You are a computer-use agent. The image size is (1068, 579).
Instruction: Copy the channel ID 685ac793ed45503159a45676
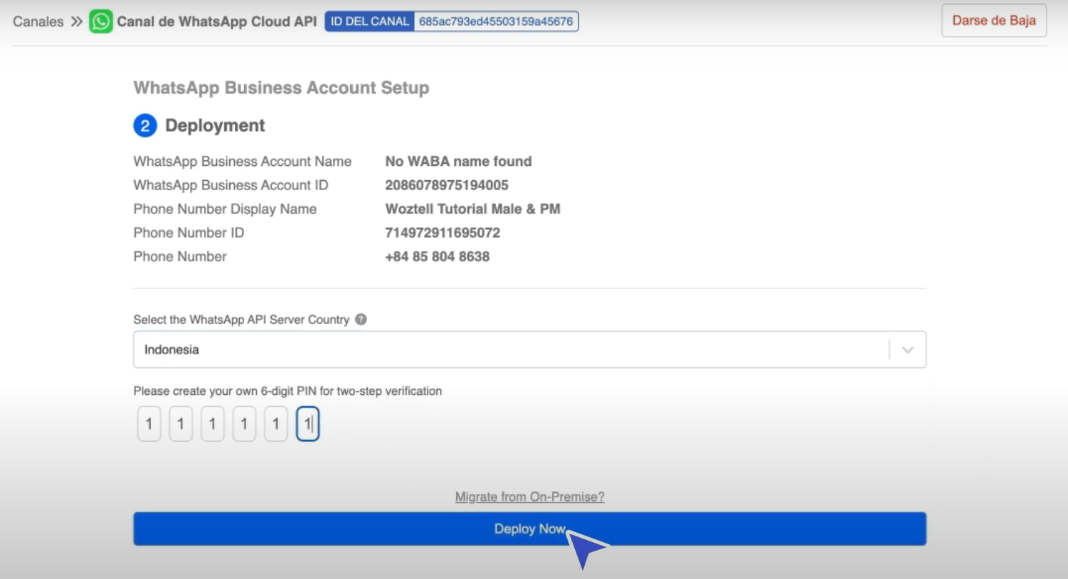point(496,21)
